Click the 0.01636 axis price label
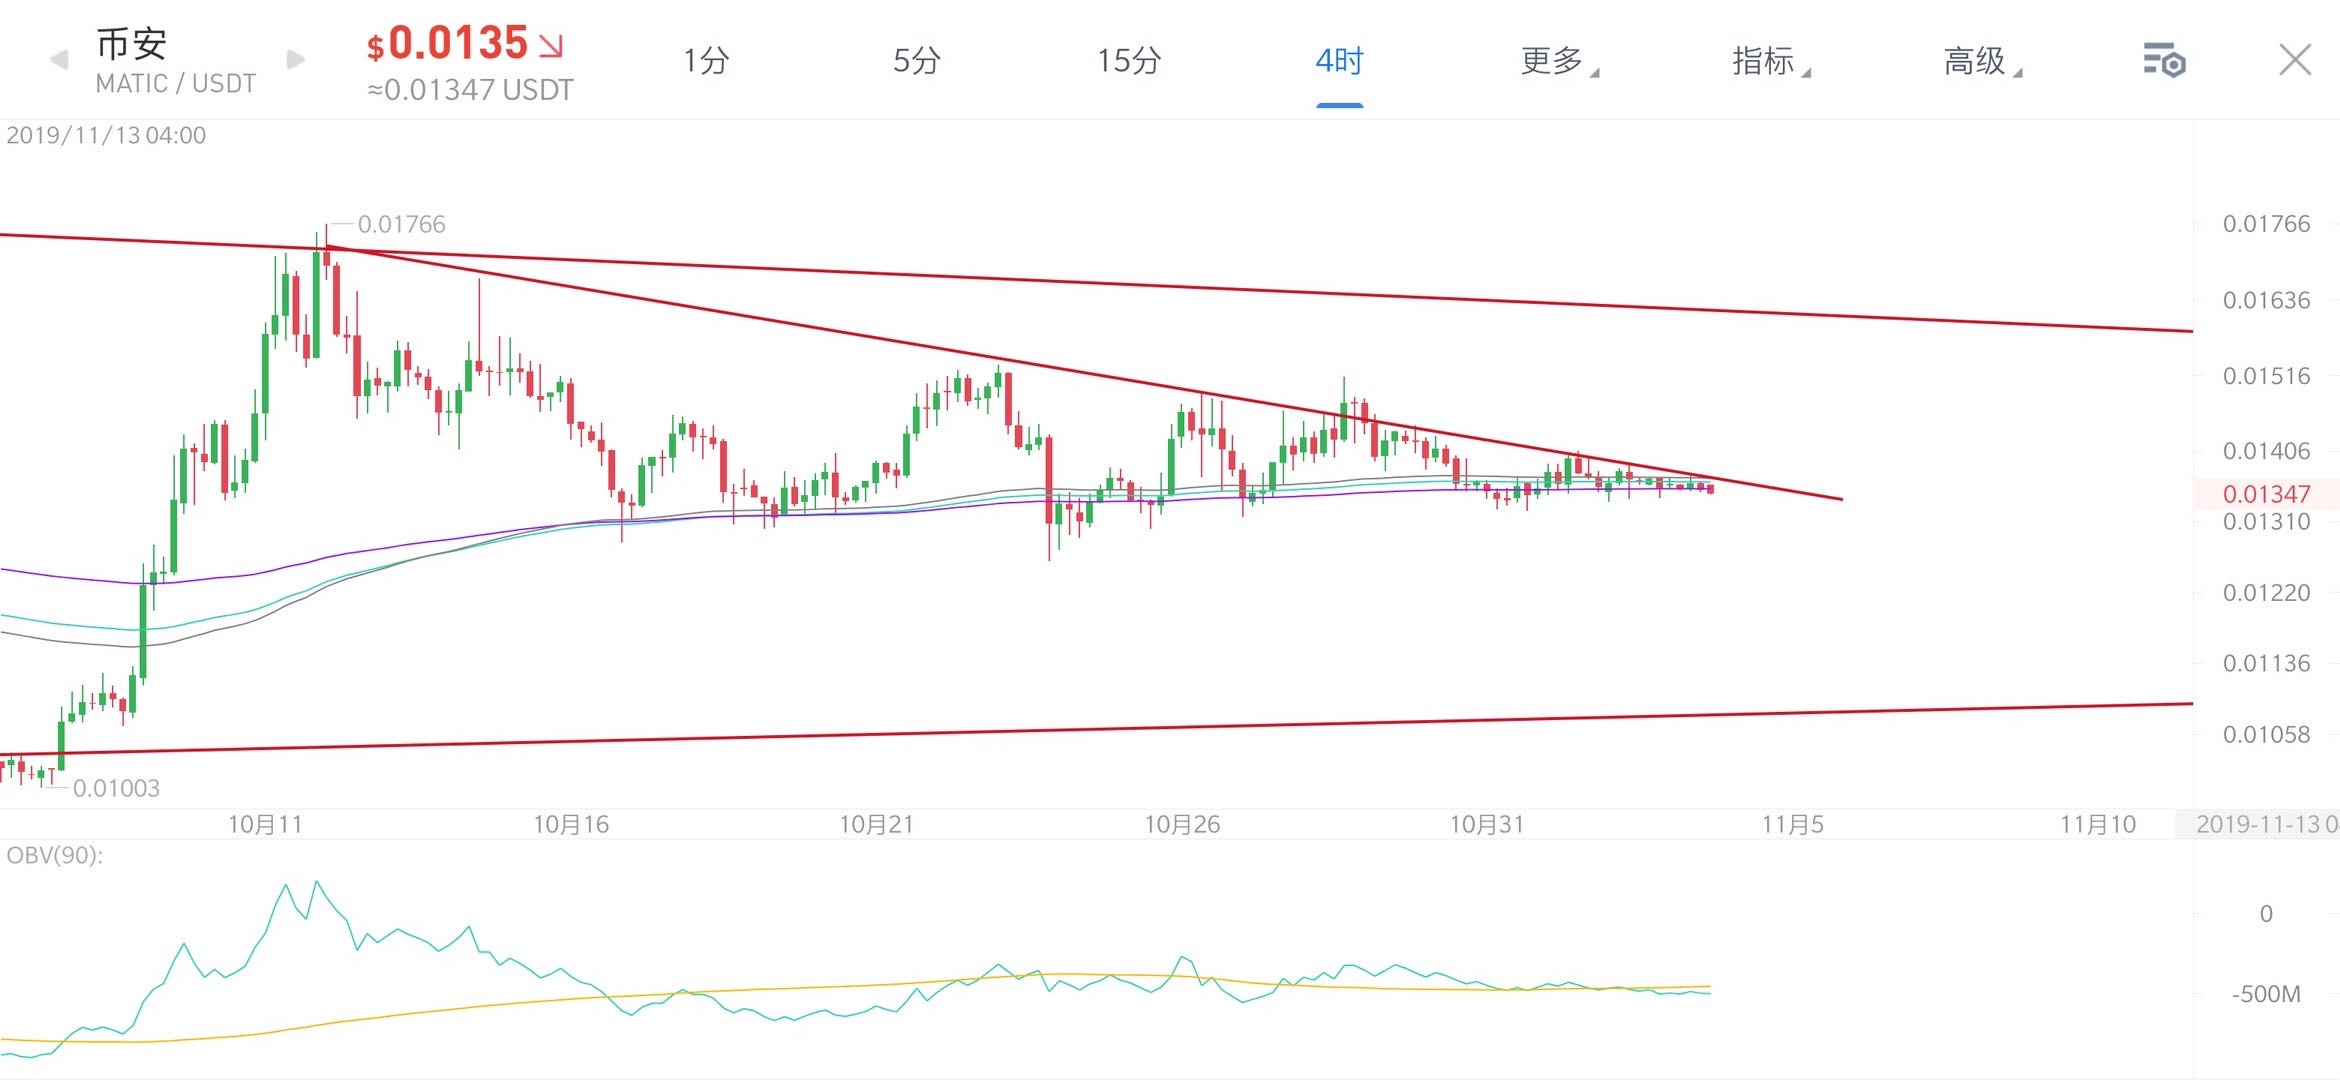 pos(2266,300)
